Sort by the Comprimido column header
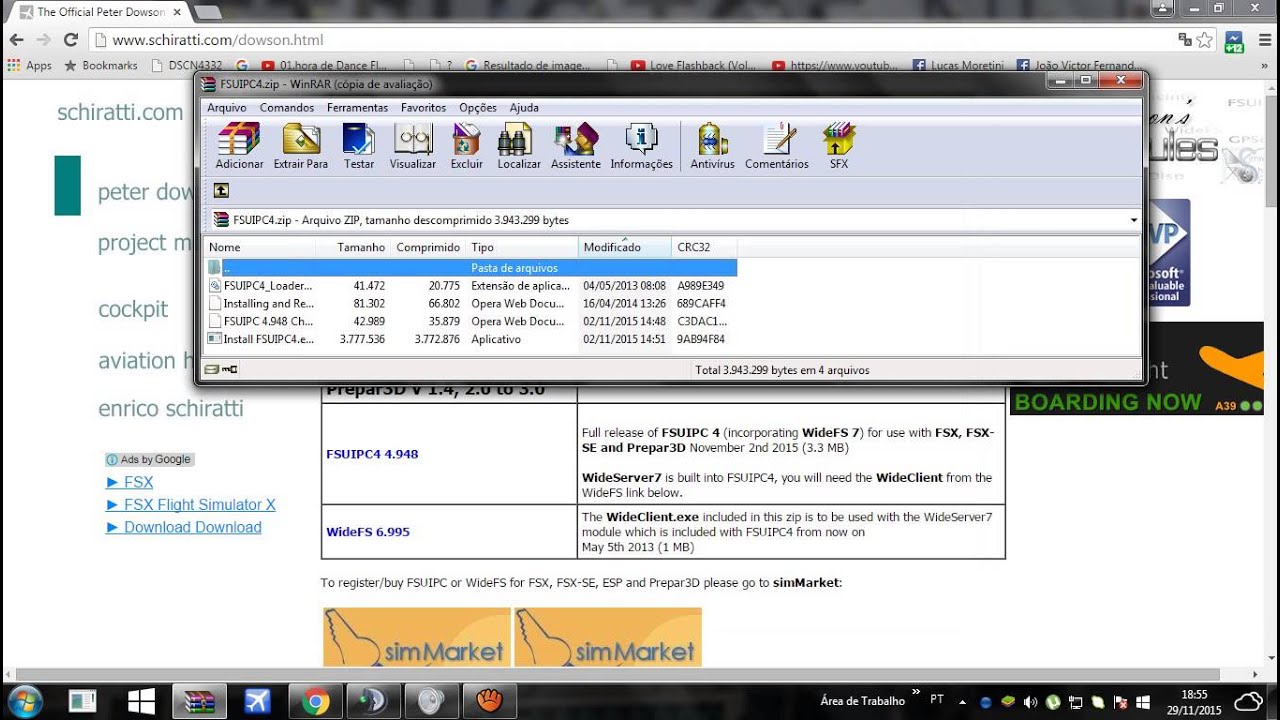 [428, 247]
